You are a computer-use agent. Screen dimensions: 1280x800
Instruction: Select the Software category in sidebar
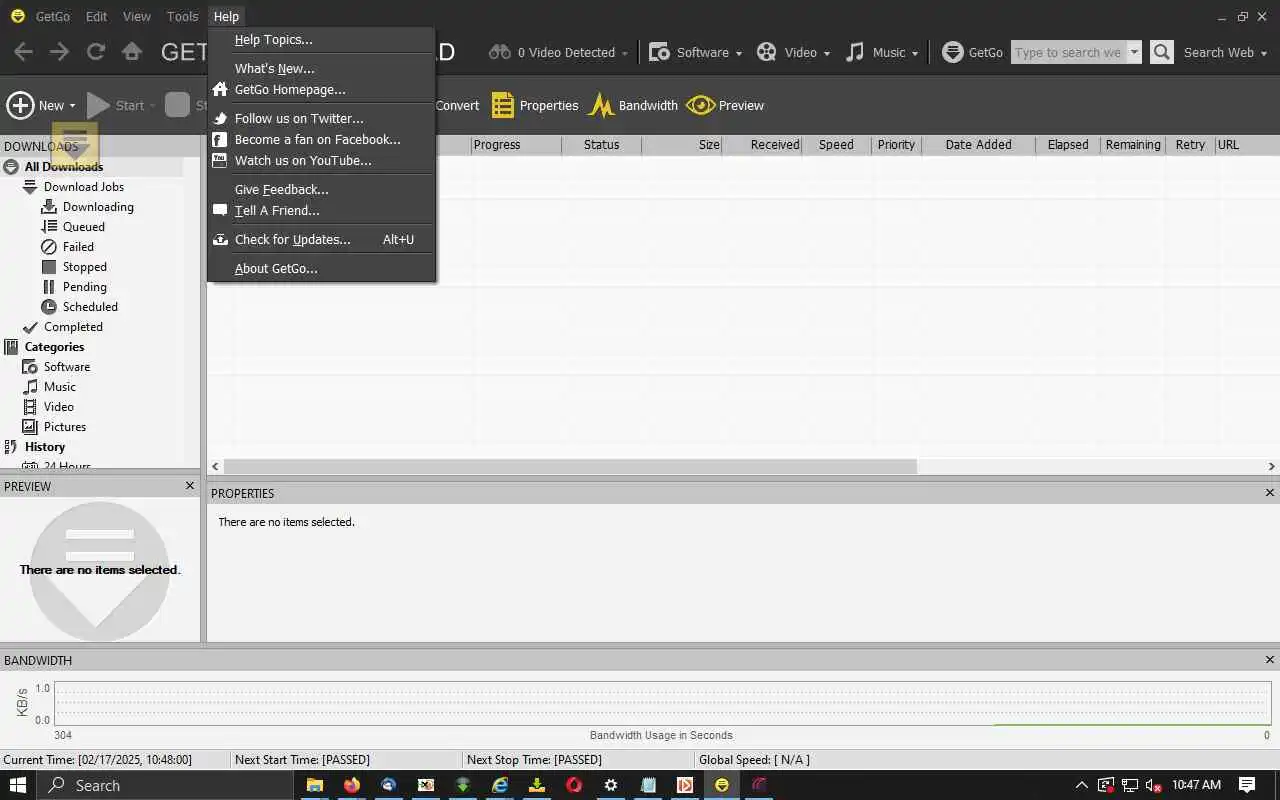(67, 367)
